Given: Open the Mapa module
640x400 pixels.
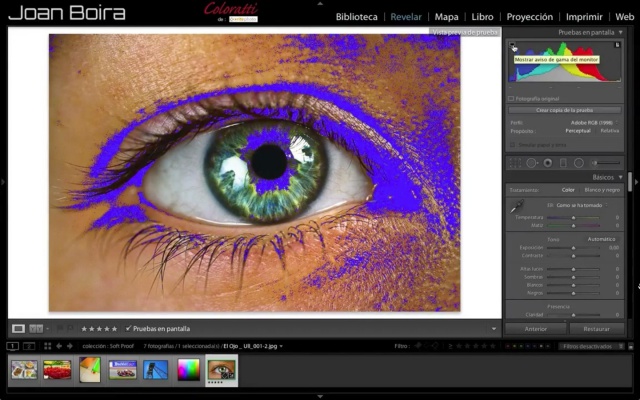Looking at the screenshot, I should pyautogui.click(x=446, y=17).
